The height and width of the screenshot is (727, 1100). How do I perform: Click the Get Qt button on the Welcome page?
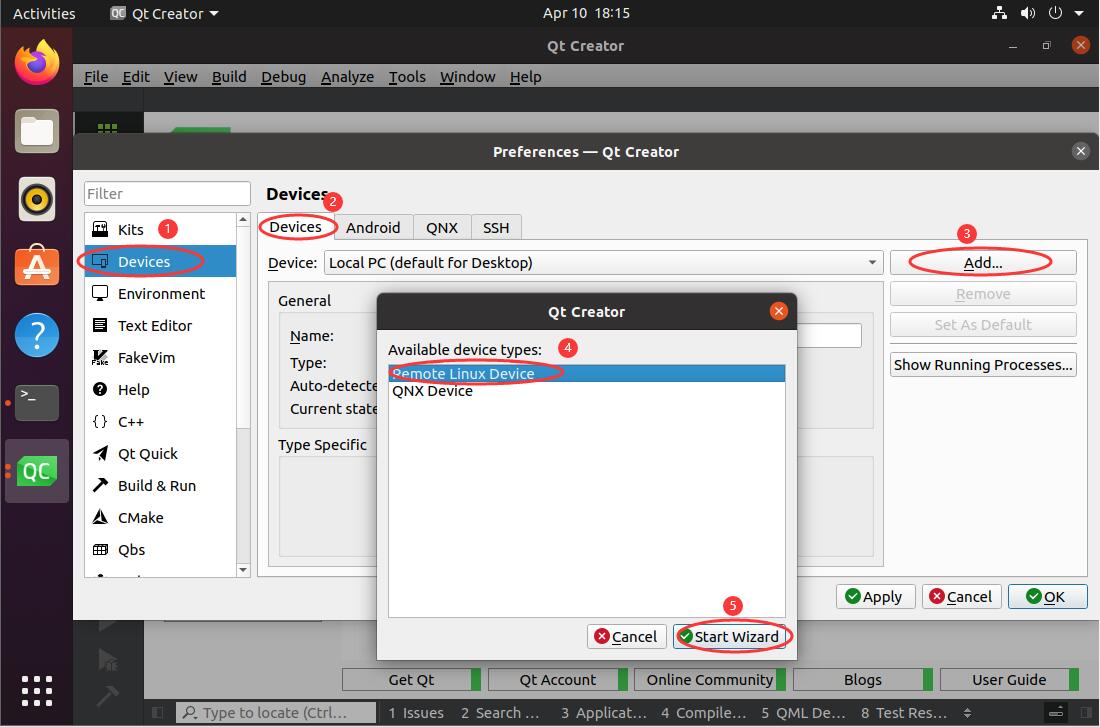[411, 679]
